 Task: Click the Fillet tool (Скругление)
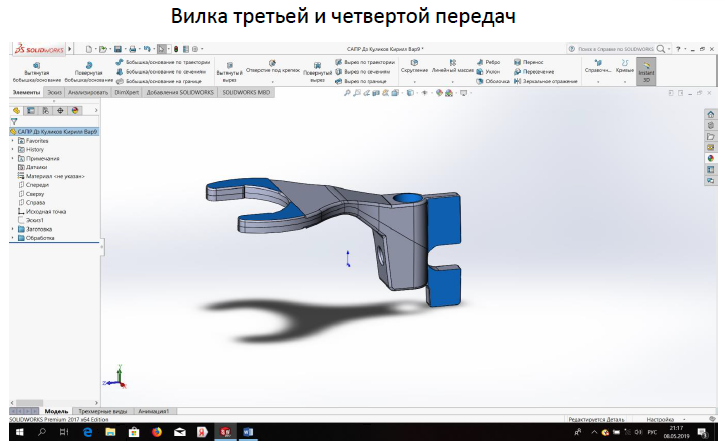coord(414,67)
